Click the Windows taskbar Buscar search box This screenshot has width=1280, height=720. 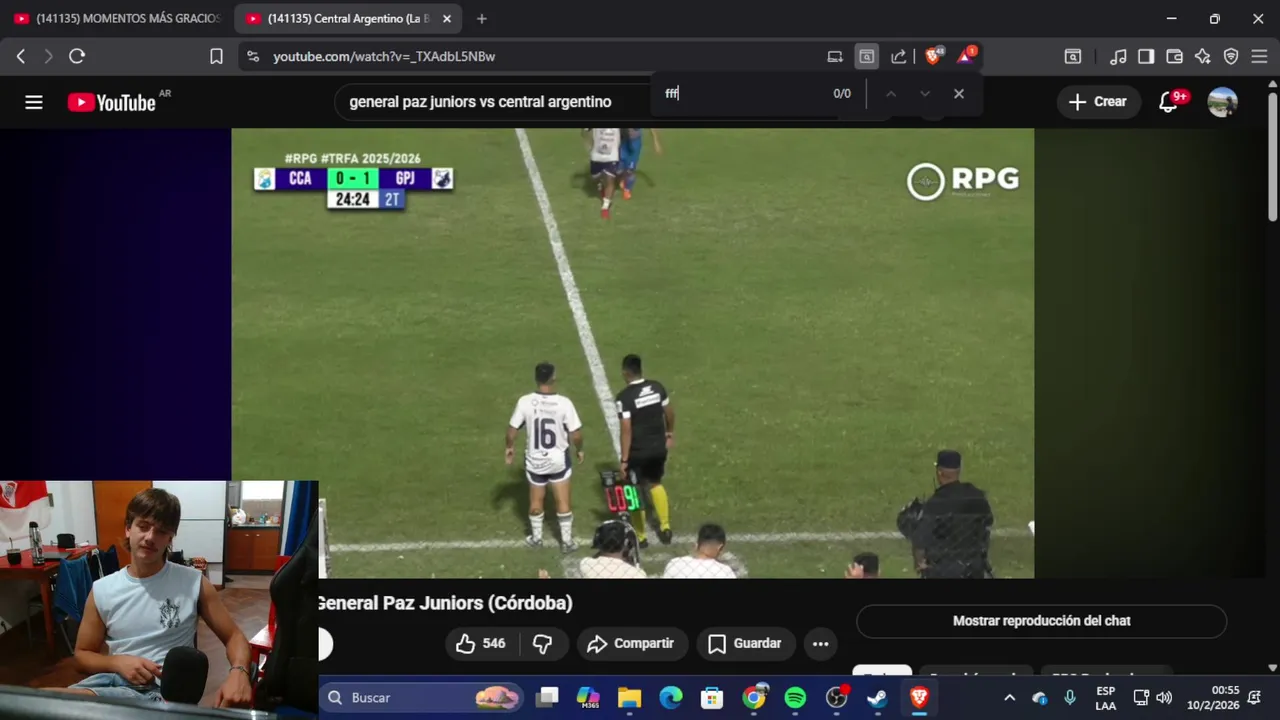point(423,698)
